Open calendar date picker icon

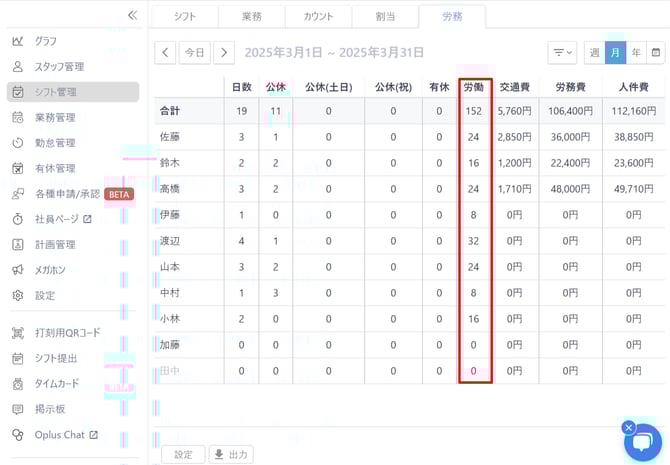pyautogui.click(x=655, y=52)
